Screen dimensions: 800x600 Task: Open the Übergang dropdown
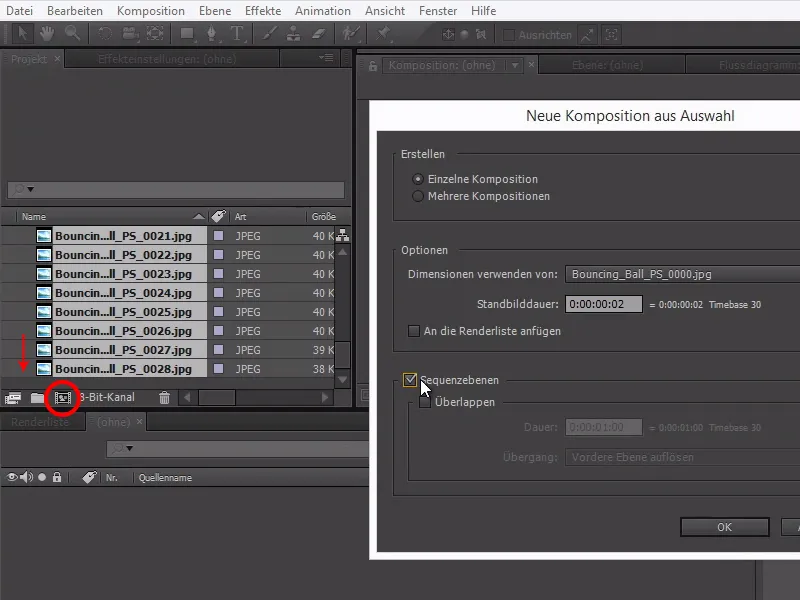point(682,457)
